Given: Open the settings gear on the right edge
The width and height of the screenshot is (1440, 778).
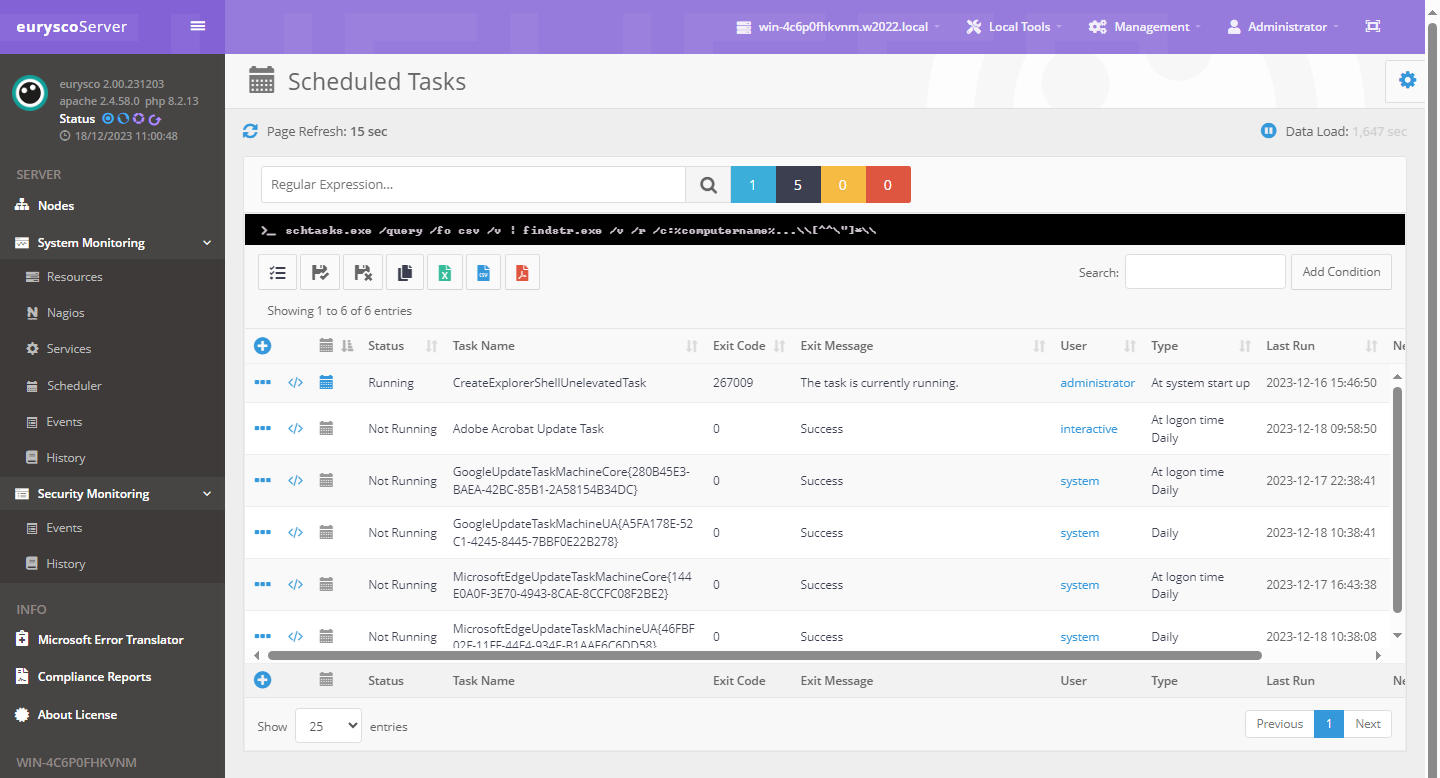Looking at the screenshot, I should [1407, 80].
